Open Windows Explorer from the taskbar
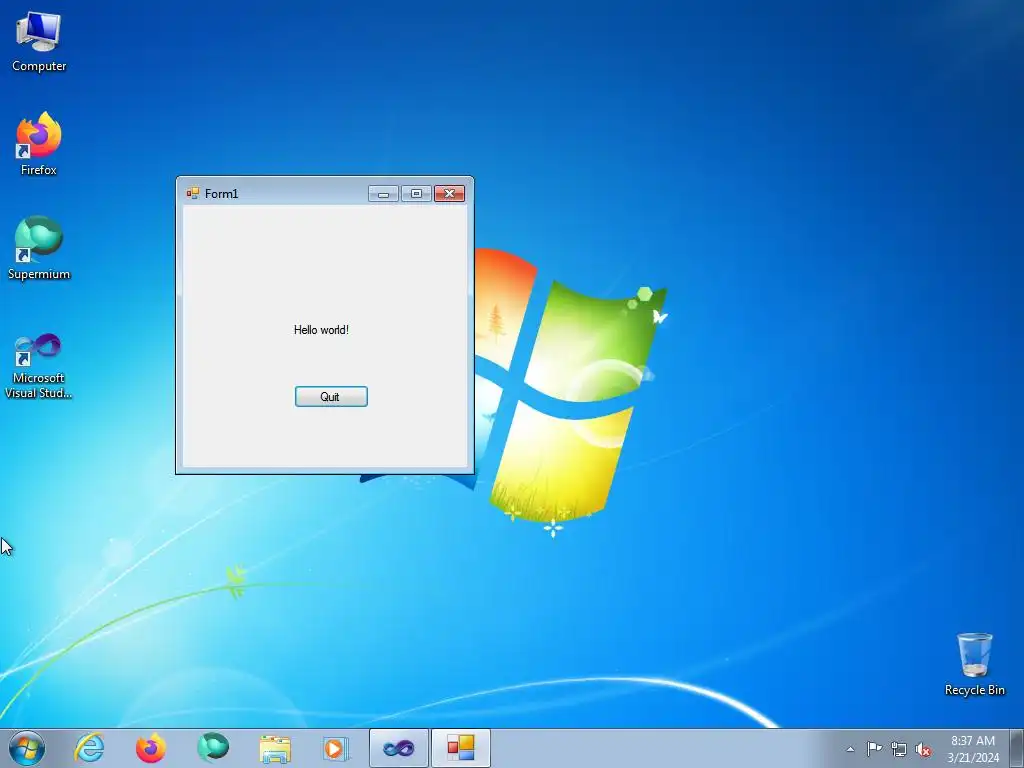Viewport: 1024px width, 768px height. [275, 748]
